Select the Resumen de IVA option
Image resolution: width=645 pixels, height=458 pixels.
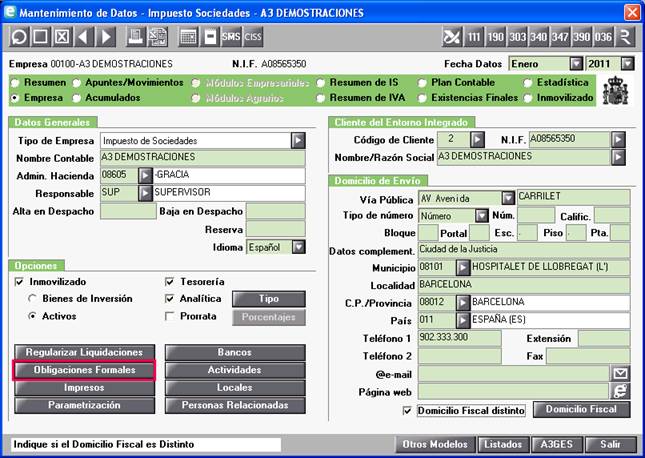point(321,98)
